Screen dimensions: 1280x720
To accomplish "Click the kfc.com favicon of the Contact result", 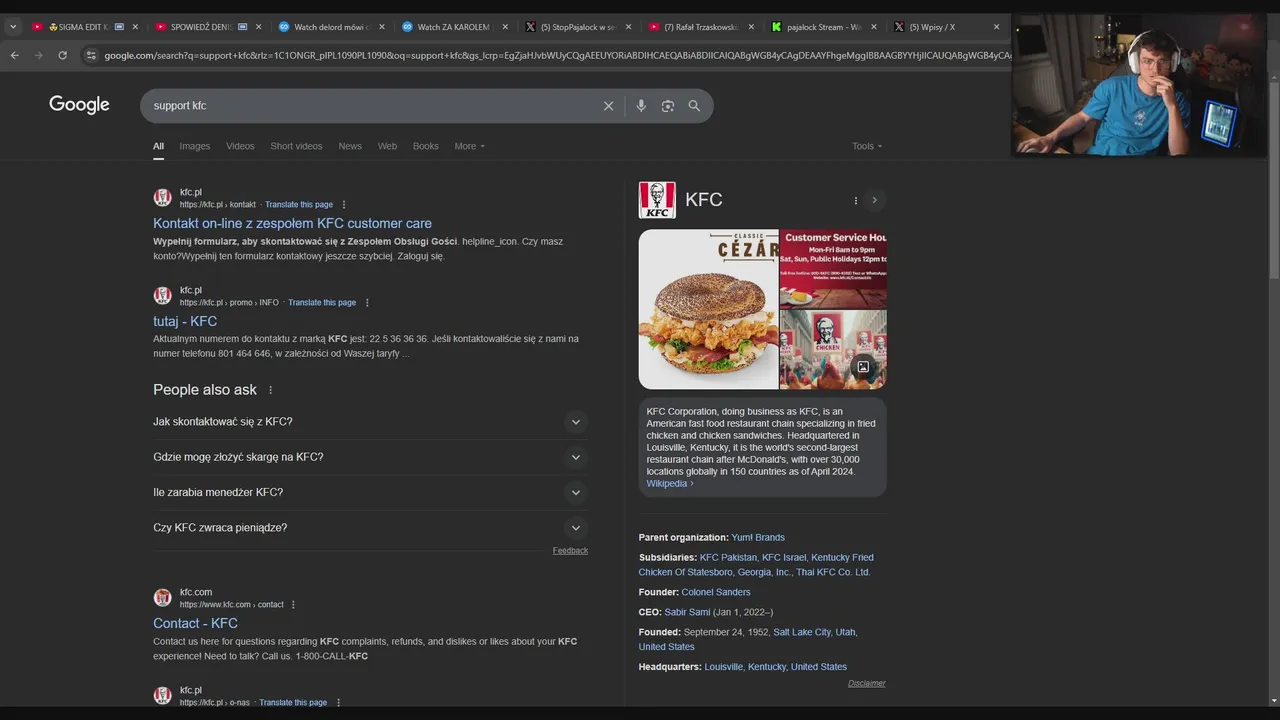I will 162,598.
